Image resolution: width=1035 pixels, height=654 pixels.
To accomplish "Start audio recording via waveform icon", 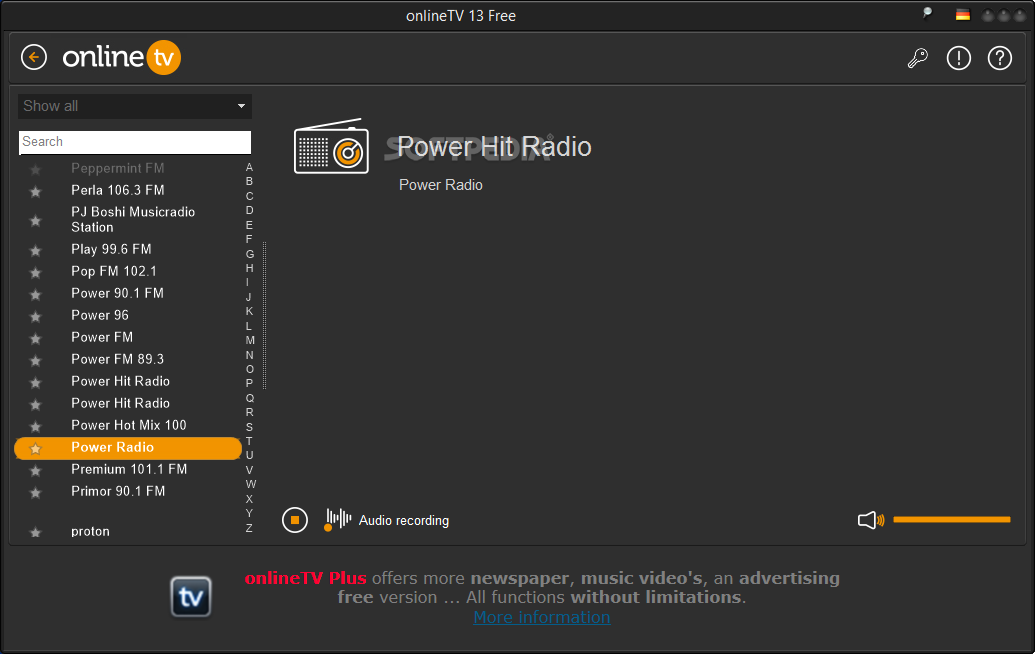I will coord(337,519).
